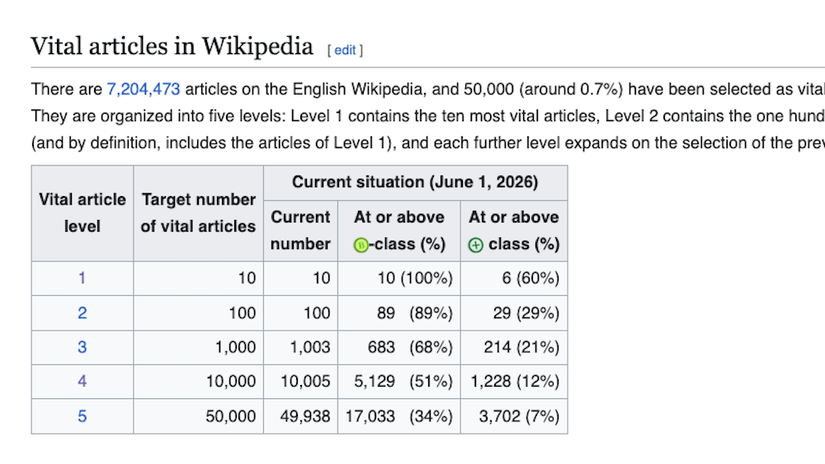The image size is (825, 464).
Task: Click the 'Vital article level' column header
Action: click(82, 213)
